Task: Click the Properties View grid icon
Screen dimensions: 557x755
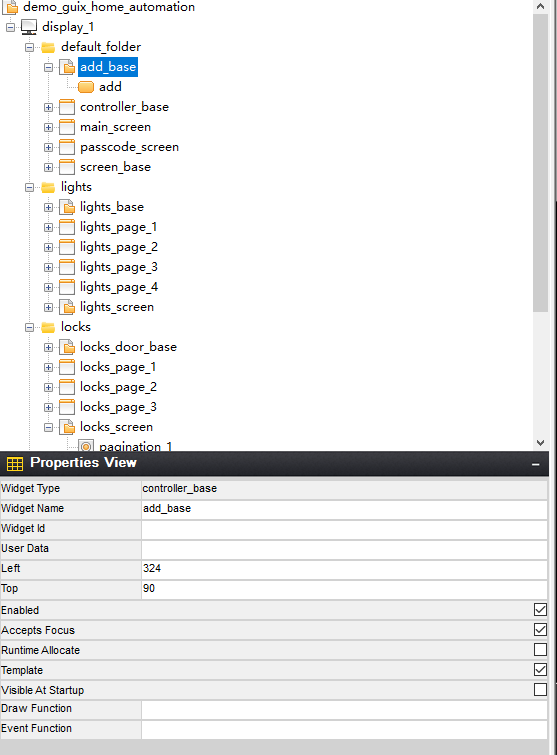Action: click(x=14, y=463)
